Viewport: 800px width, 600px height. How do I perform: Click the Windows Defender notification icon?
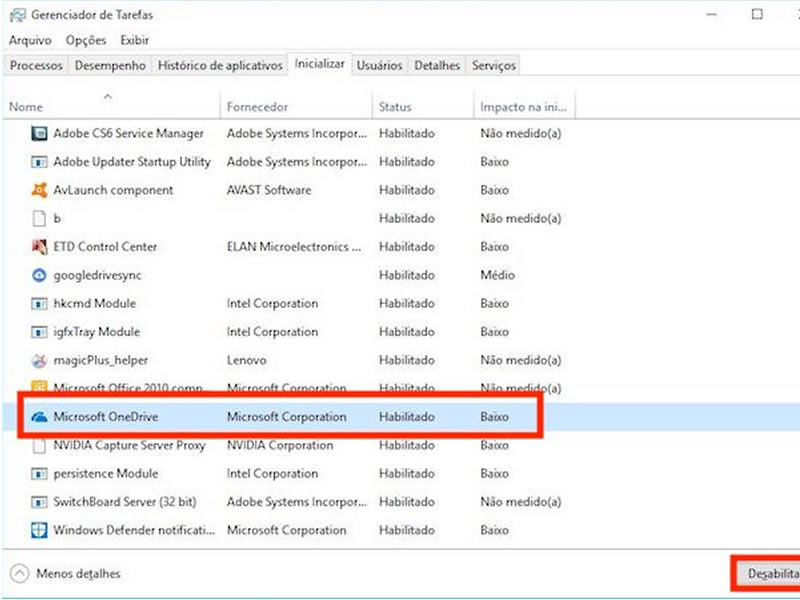tap(40, 530)
